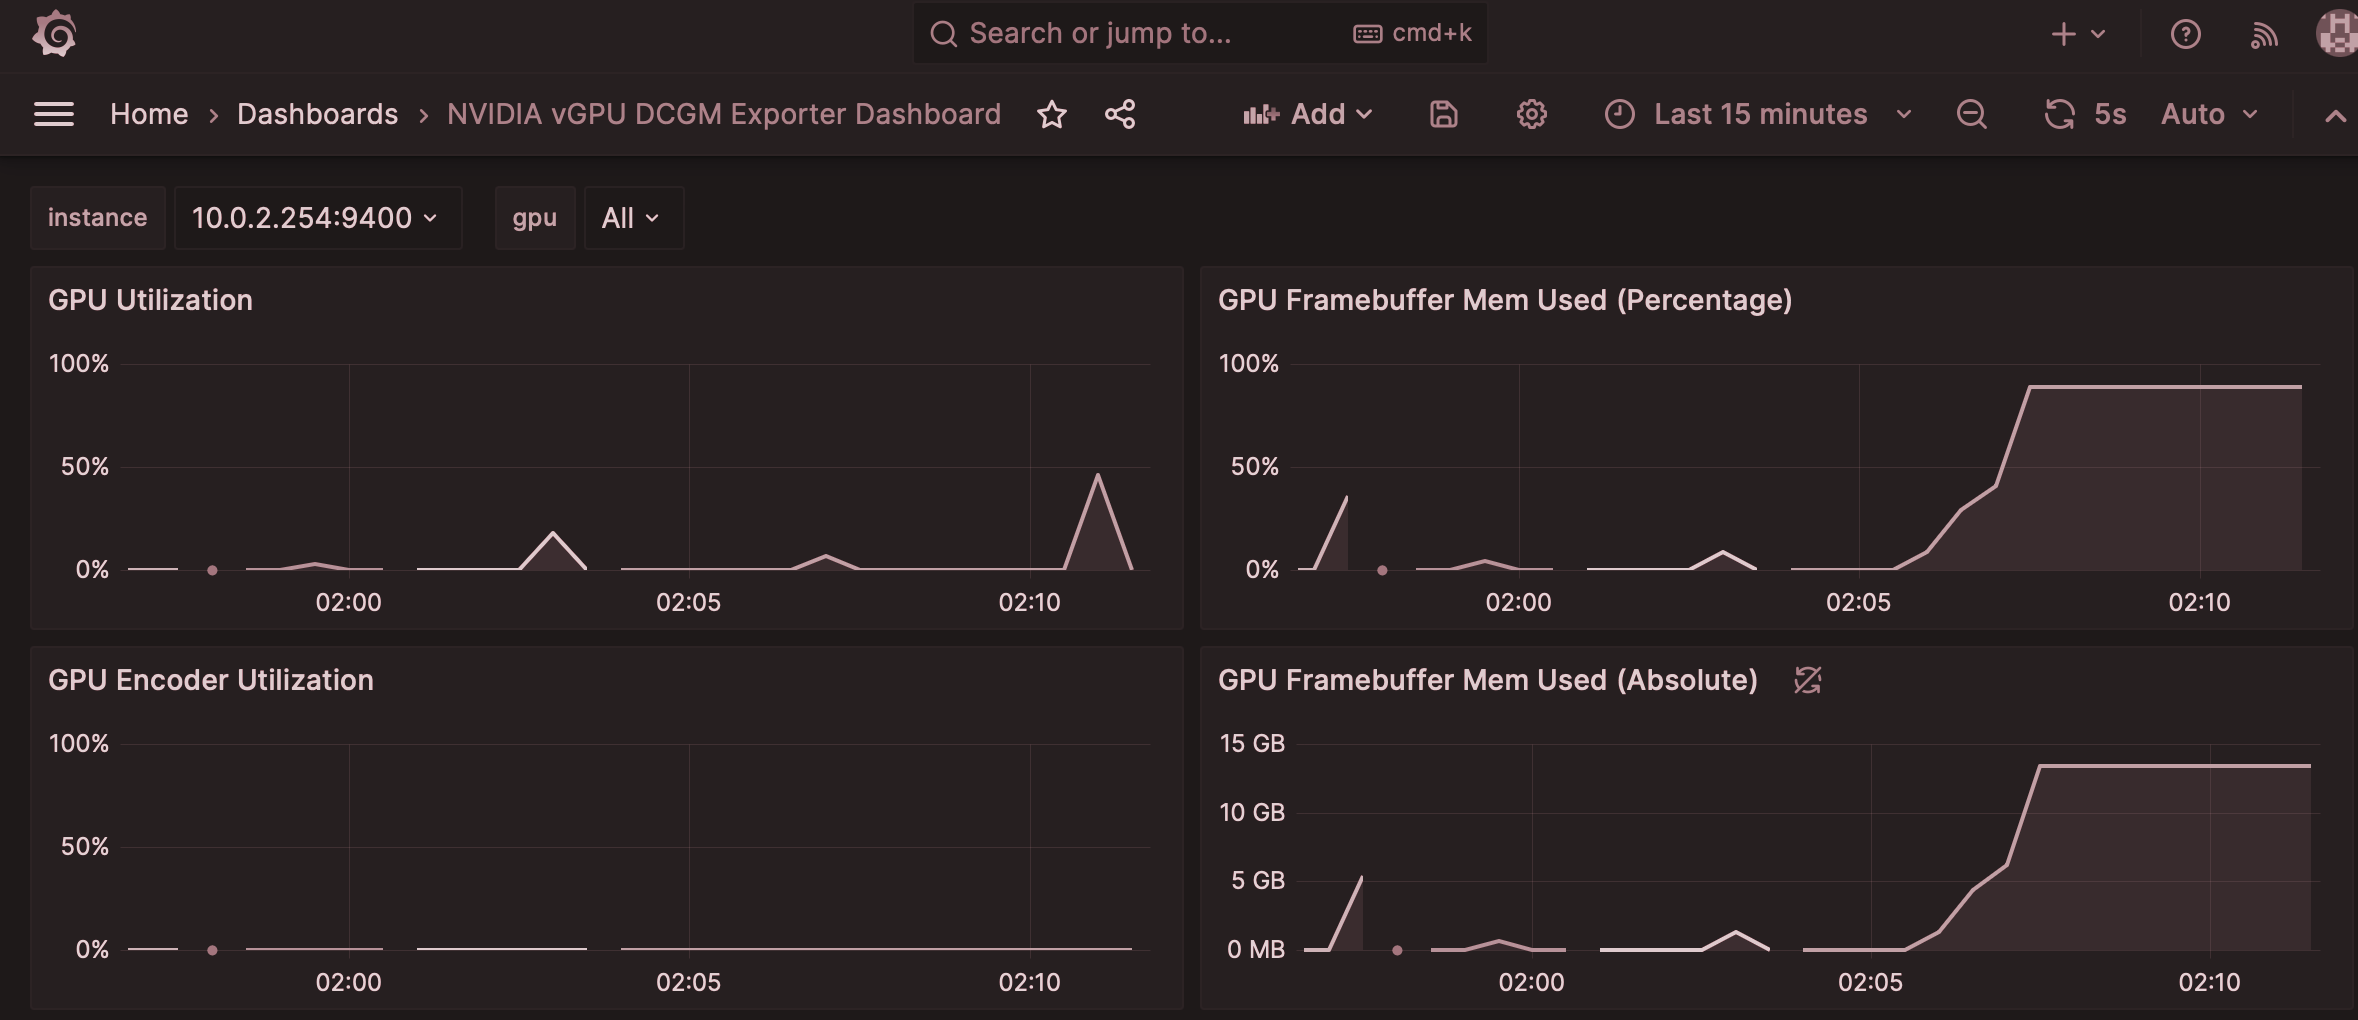Open Last 15 minutes time picker
Screen dimensions: 2358x1020
click(1759, 114)
